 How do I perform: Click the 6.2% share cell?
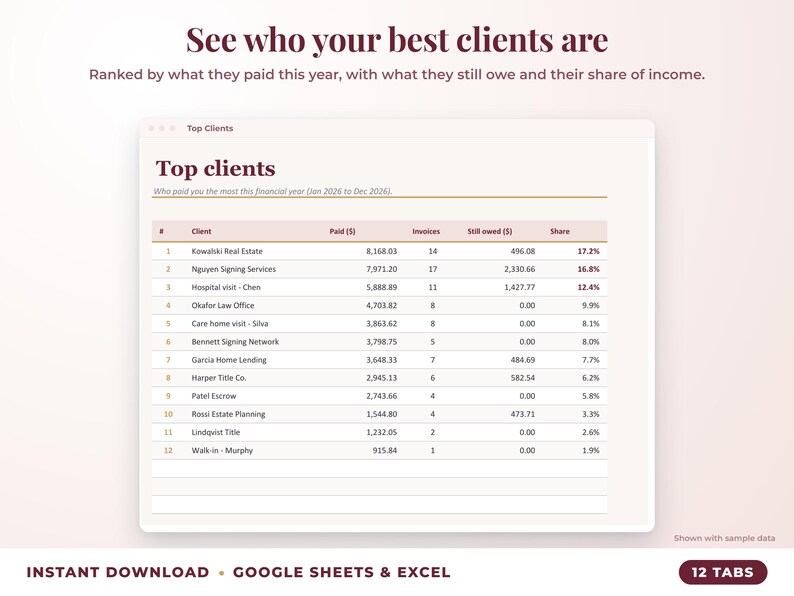pos(590,378)
